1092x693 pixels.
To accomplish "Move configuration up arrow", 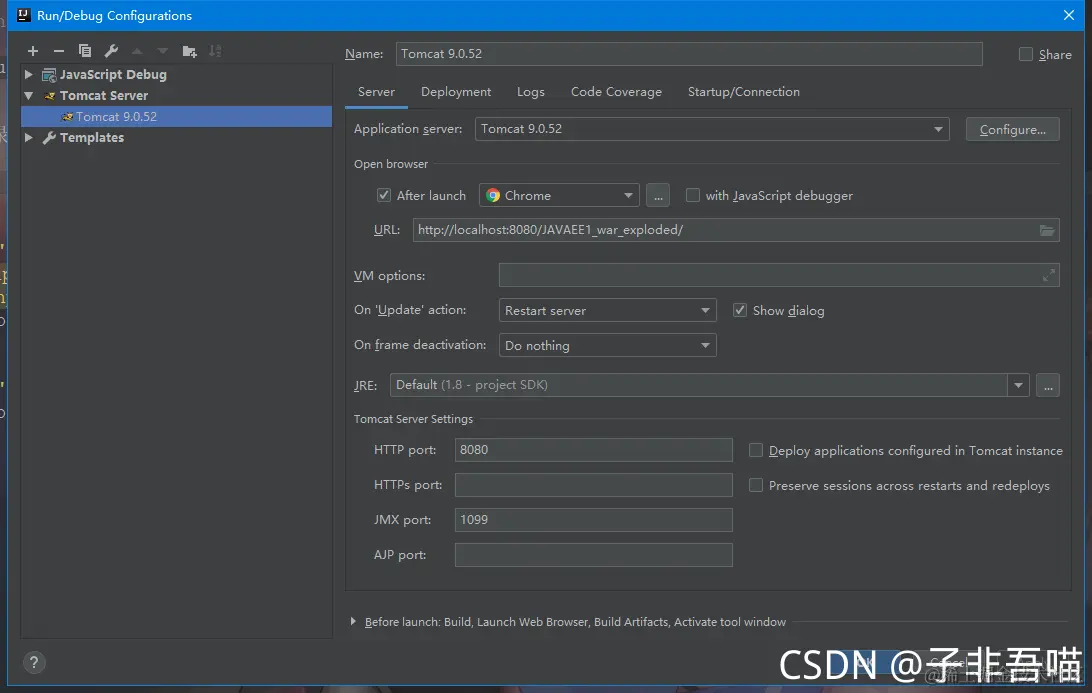I will click(x=137, y=51).
